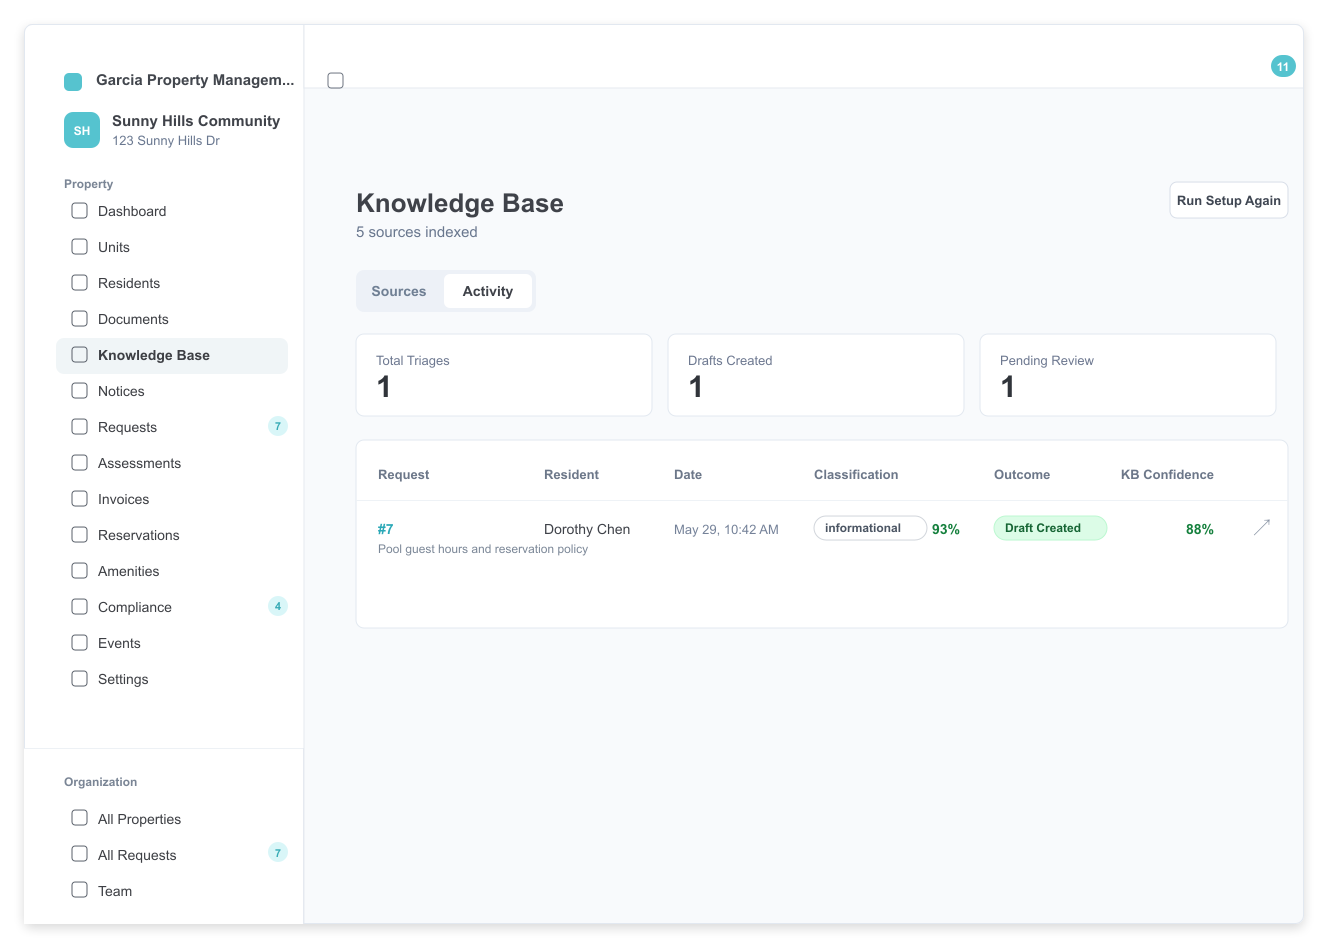Click the SH community avatar
Viewport: 1328px width, 948px height.
[82, 130]
